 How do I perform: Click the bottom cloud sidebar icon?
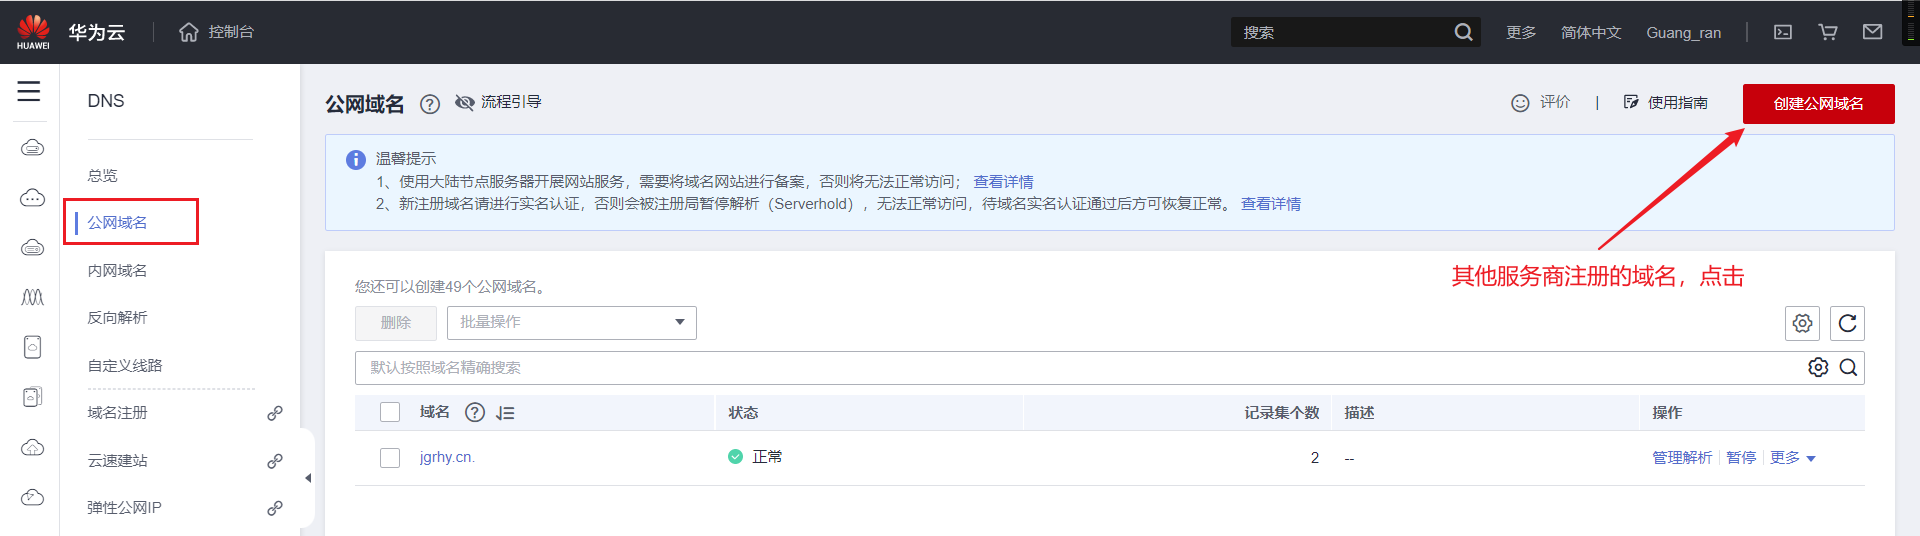click(32, 497)
